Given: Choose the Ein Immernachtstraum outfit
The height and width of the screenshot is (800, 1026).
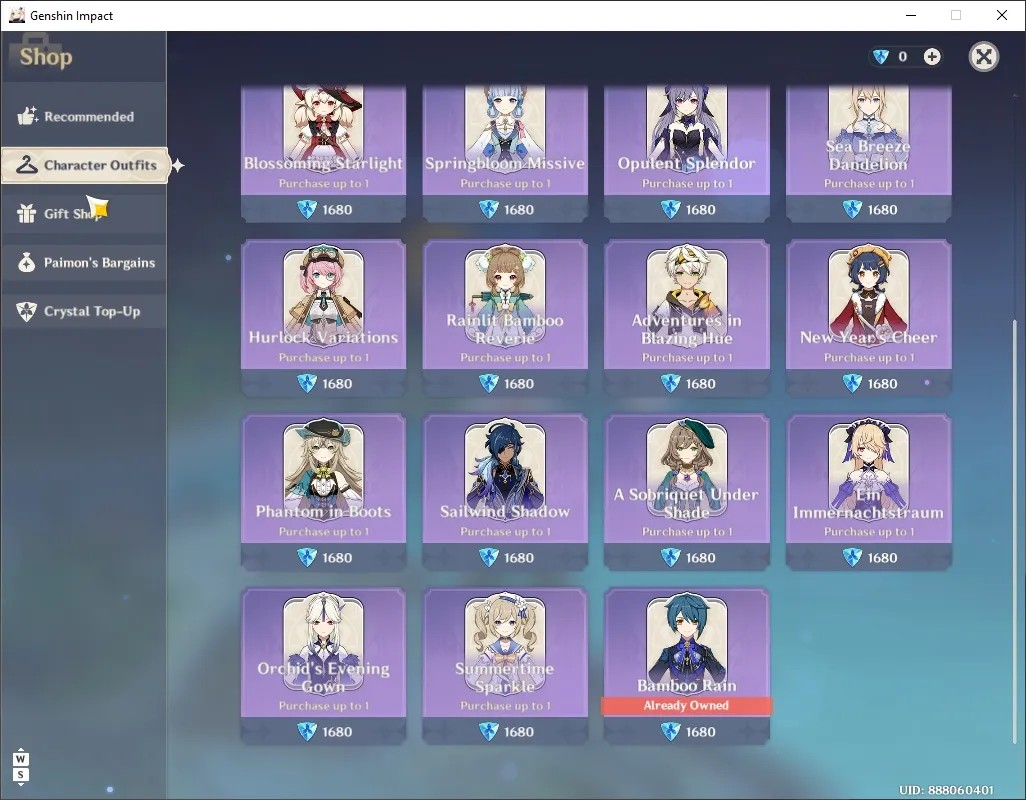Looking at the screenshot, I should [x=868, y=491].
